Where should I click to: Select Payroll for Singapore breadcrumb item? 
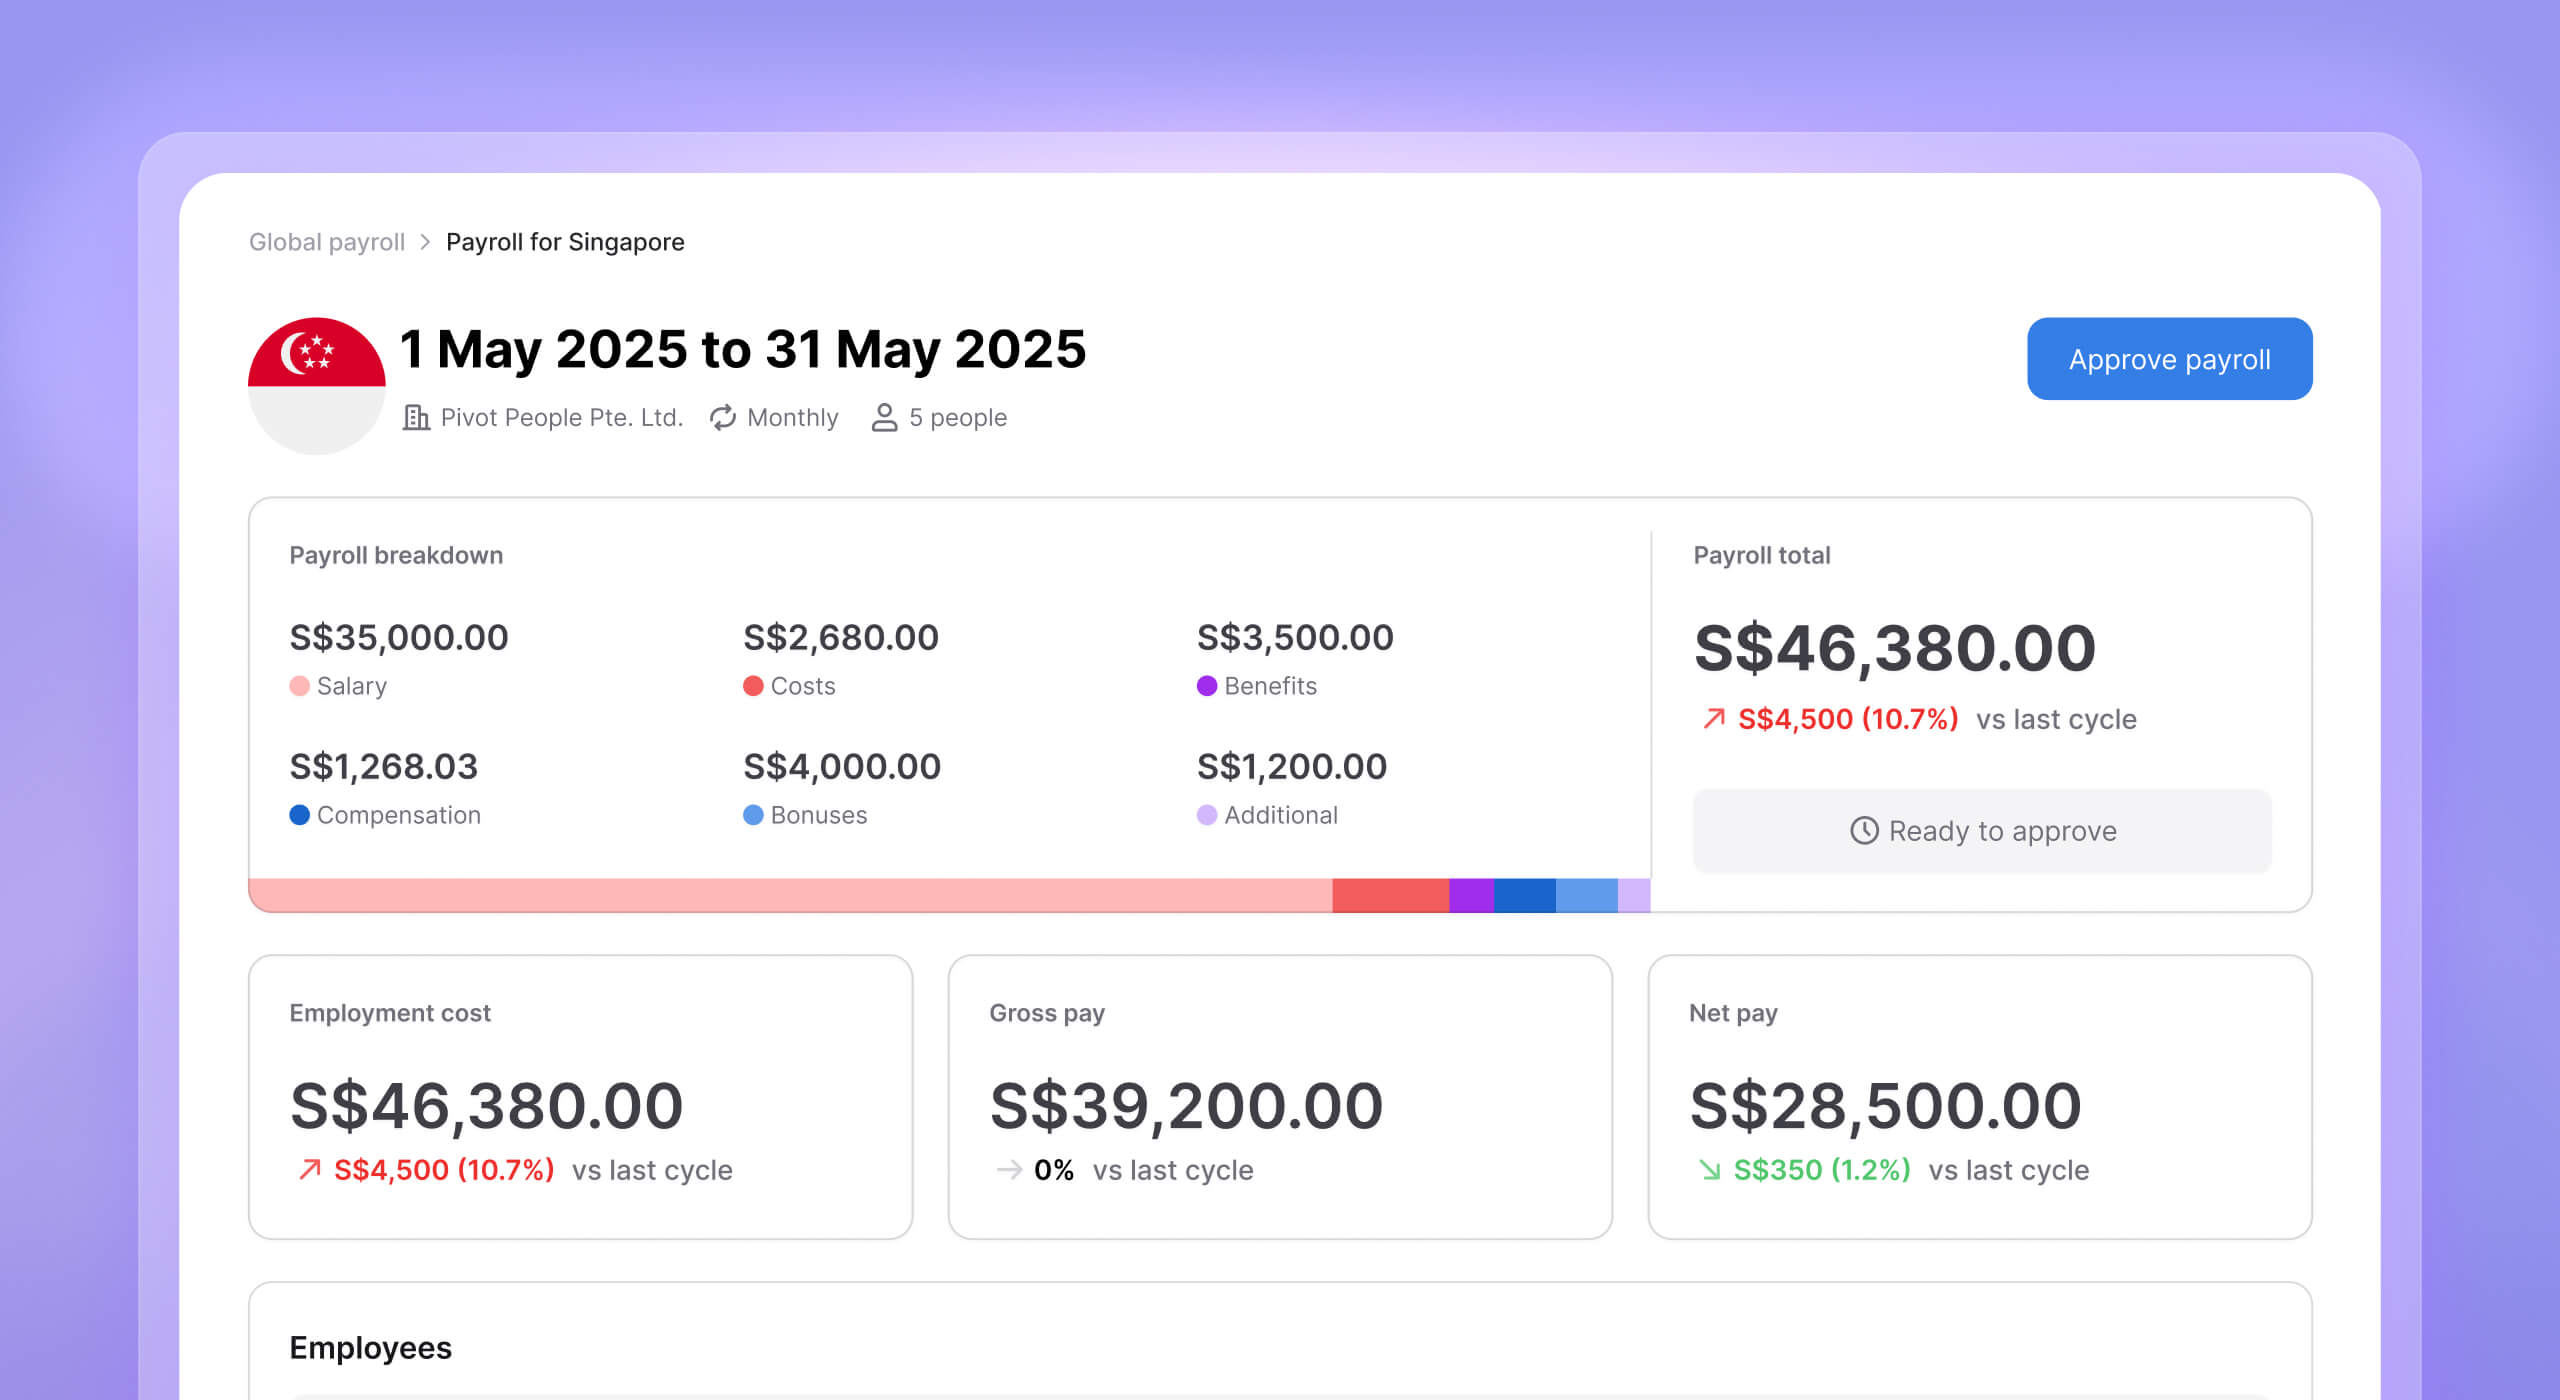pyautogui.click(x=565, y=242)
